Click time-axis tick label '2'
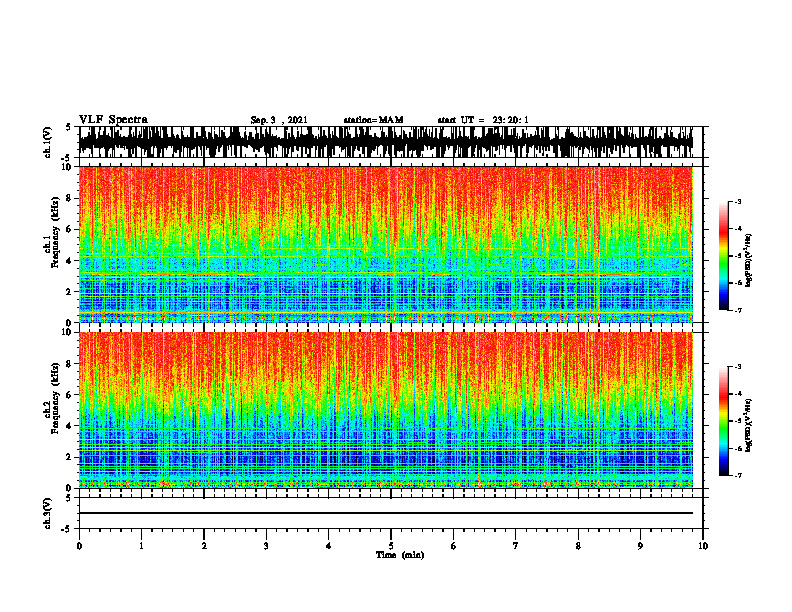This screenshot has height=612, width=792. tap(204, 546)
